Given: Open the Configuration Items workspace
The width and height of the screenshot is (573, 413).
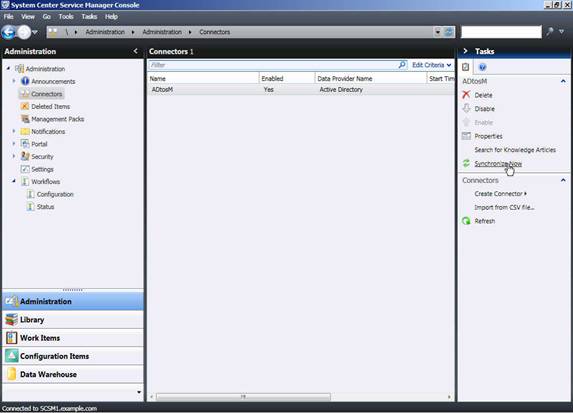Looking at the screenshot, I should coord(73,356).
